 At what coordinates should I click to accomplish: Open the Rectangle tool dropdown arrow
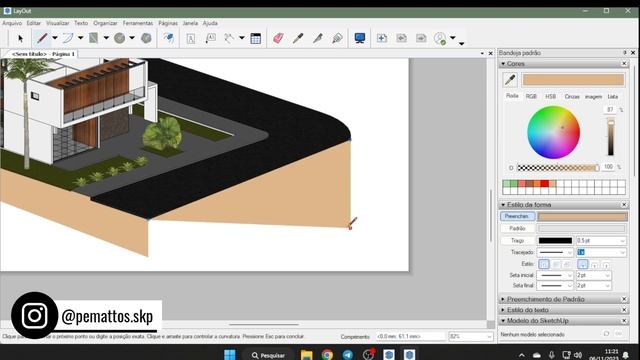[106, 38]
